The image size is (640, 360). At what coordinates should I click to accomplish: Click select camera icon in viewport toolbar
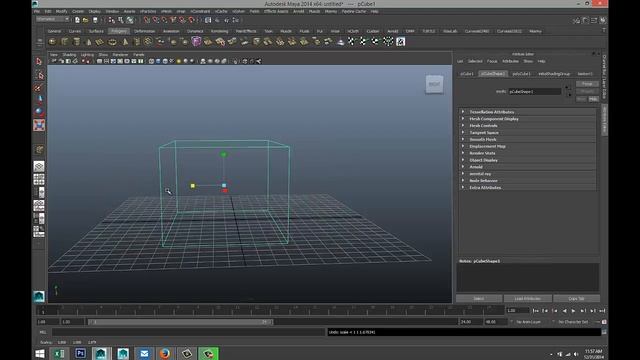(x=54, y=61)
